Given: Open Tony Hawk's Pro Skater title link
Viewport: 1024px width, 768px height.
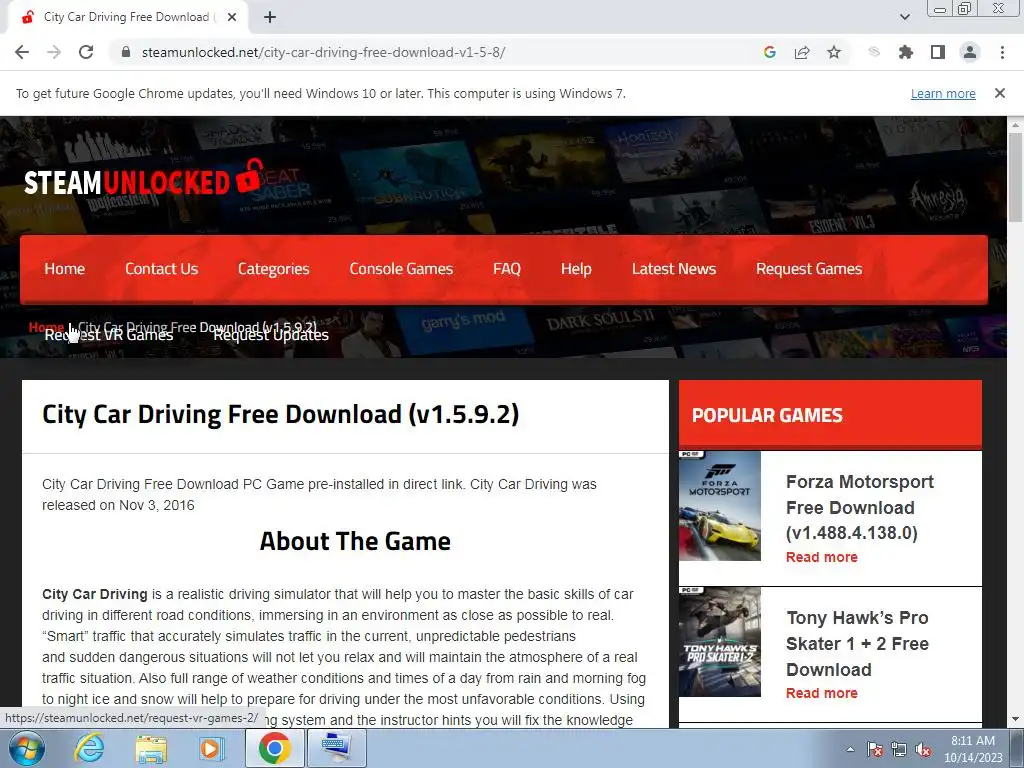Looking at the screenshot, I should point(857,643).
